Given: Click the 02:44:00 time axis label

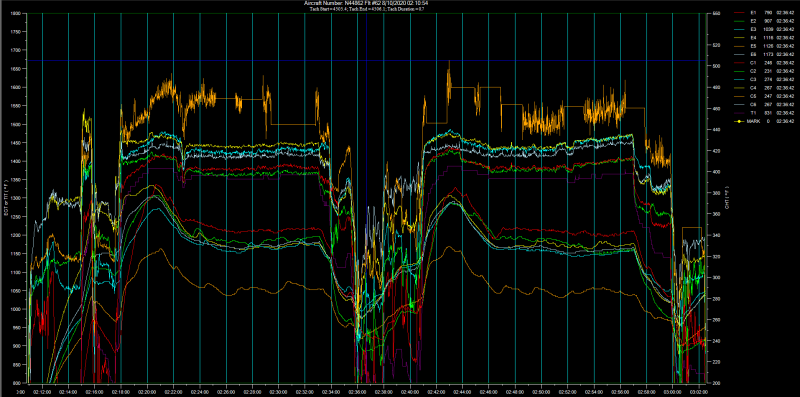Looking at the screenshot, I should click(462, 392).
